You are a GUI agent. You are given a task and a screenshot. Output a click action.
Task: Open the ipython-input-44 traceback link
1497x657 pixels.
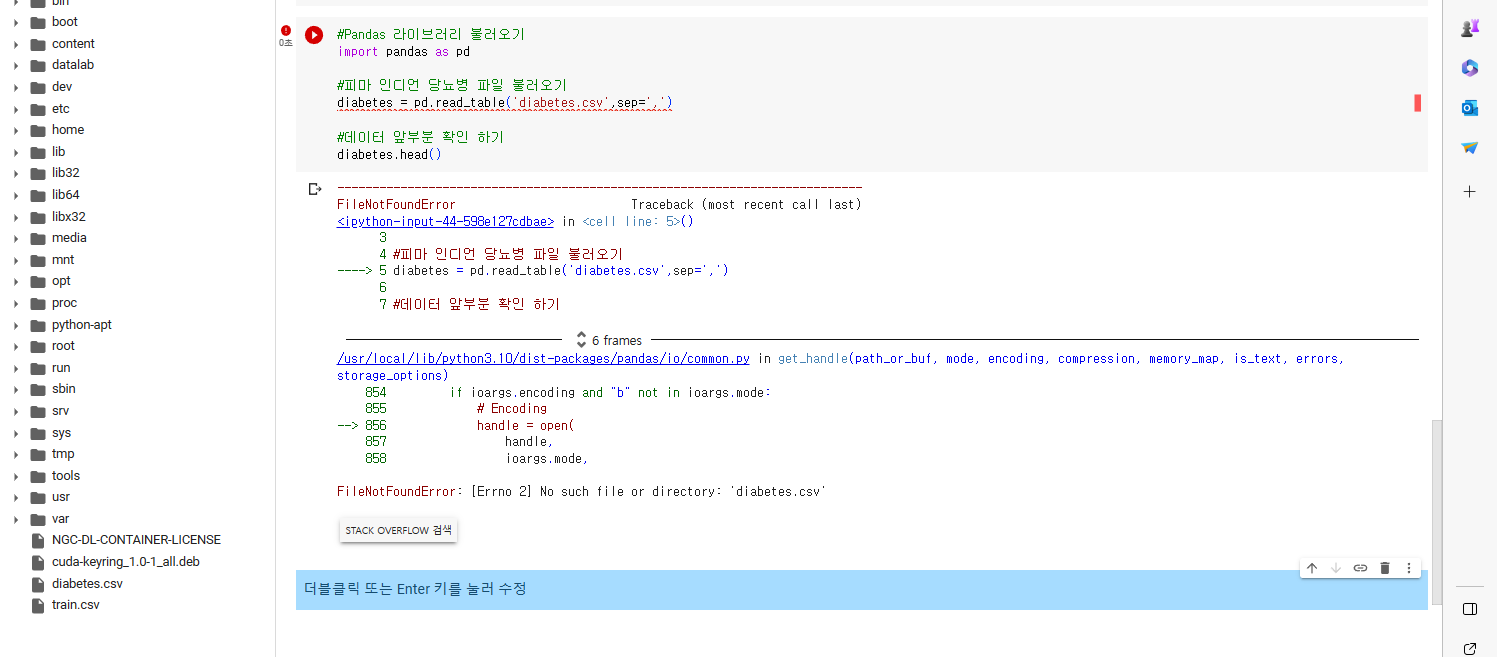[x=445, y=221]
